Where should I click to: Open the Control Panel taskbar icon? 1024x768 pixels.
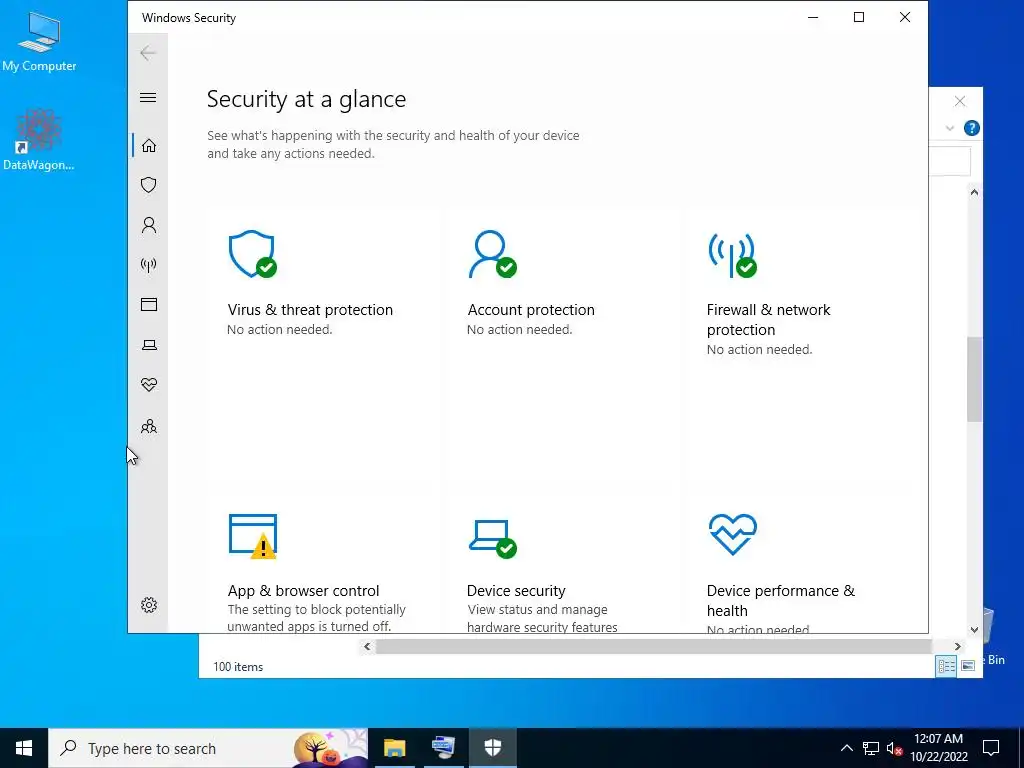pyautogui.click(x=443, y=748)
